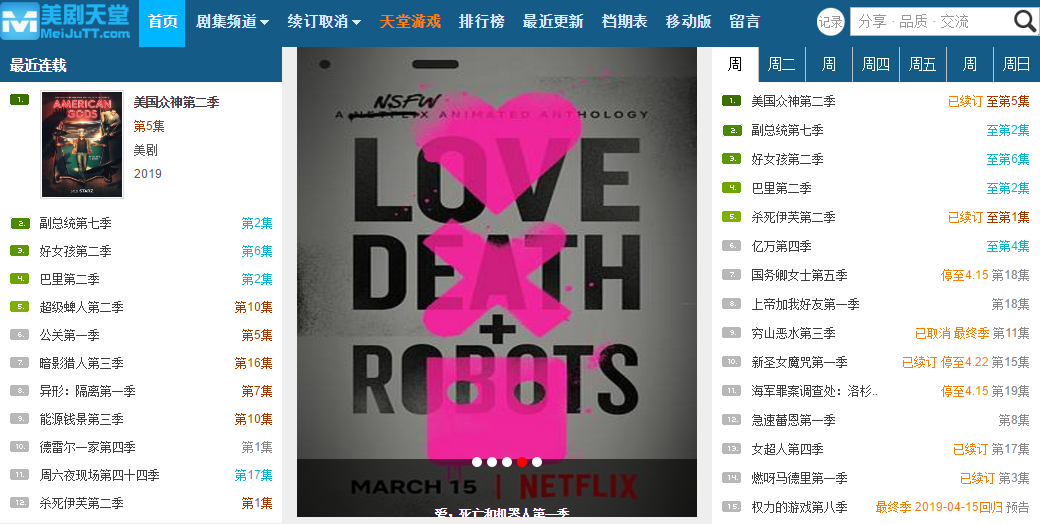Image resolution: width=1040 pixels, height=524 pixels.
Task: Switch to the 周四 schedule tab
Action: click(876, 64)
